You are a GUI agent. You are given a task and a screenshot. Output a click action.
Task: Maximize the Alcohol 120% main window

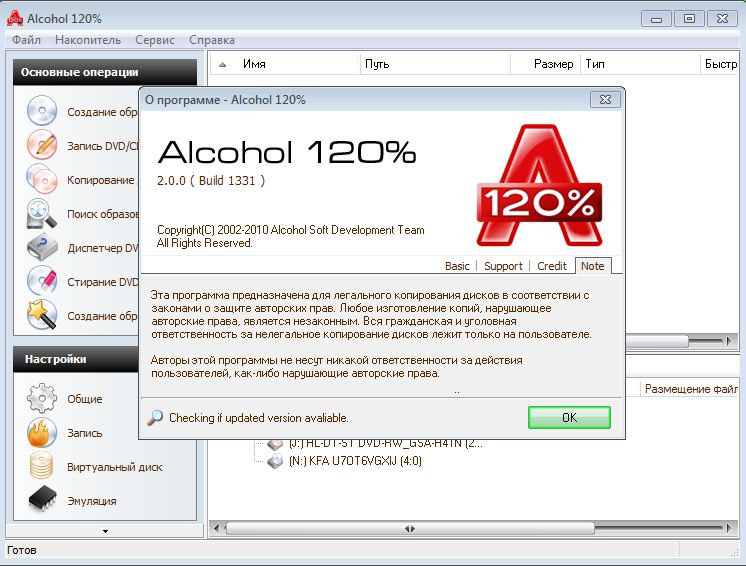click(x=689, y=19)
